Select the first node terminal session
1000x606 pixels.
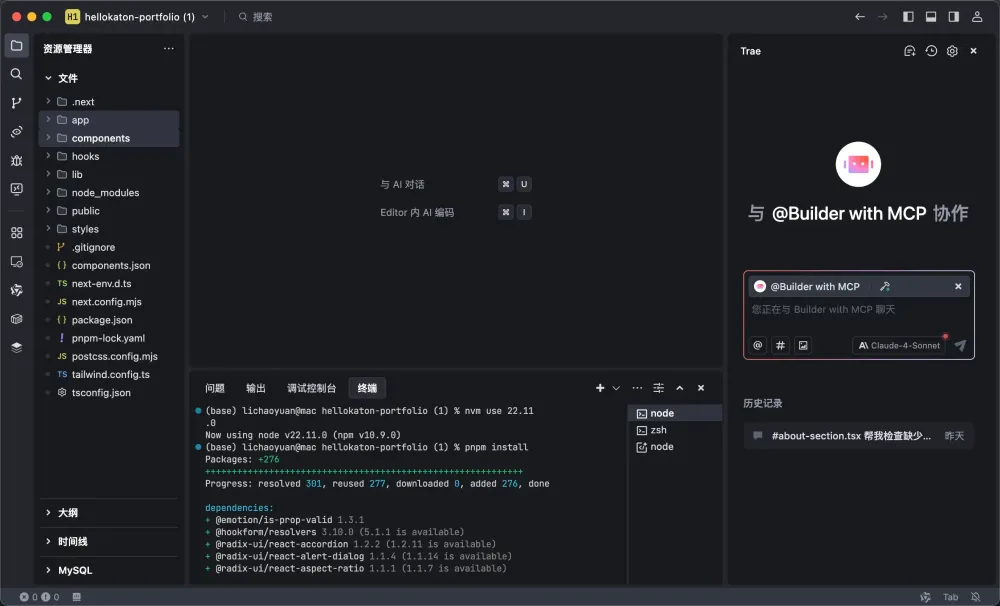(x=675, y=413)
